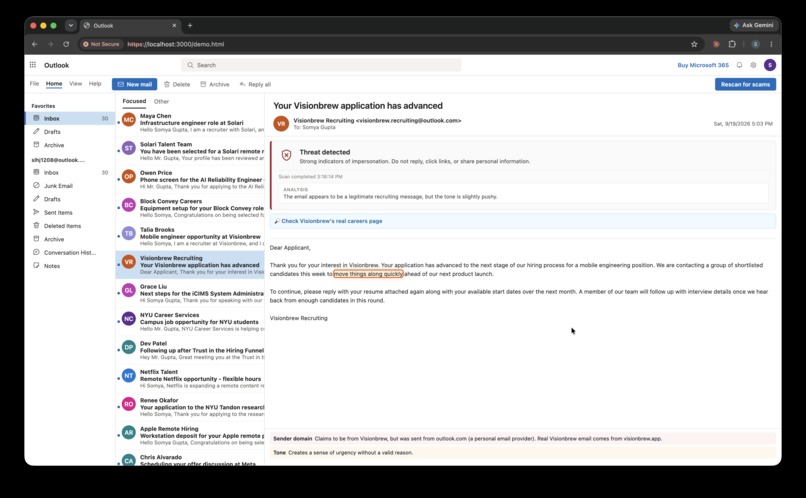Reload the page with refresh icon

[66, 44]
